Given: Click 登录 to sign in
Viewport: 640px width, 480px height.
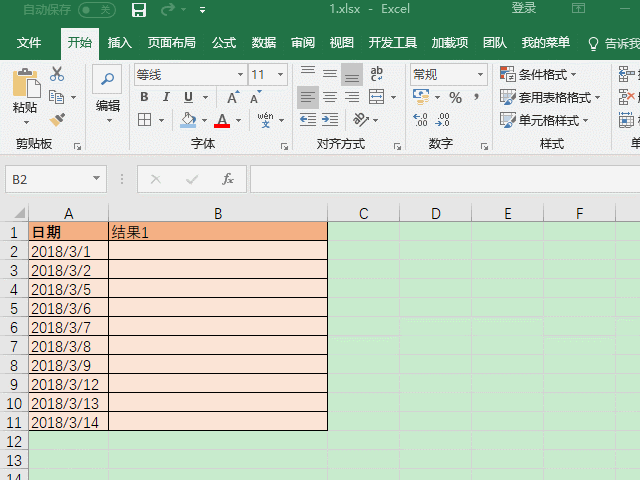Looking at the screenshot, I should click(x=524, y=9).
